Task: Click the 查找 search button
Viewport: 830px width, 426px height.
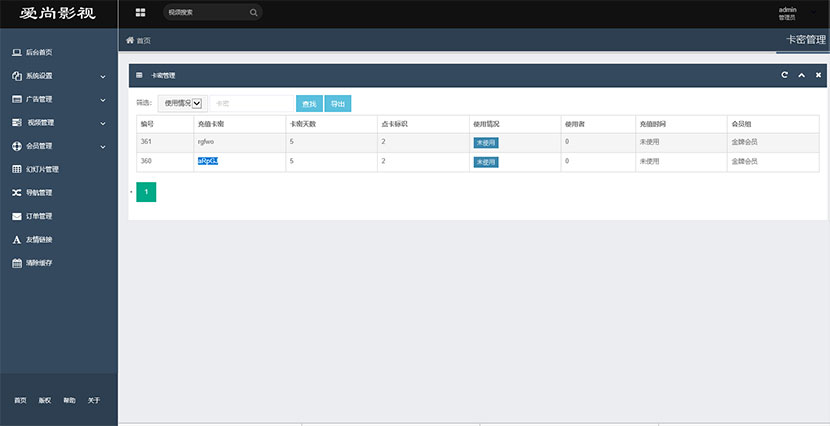Action: click(x=309, y=103)
